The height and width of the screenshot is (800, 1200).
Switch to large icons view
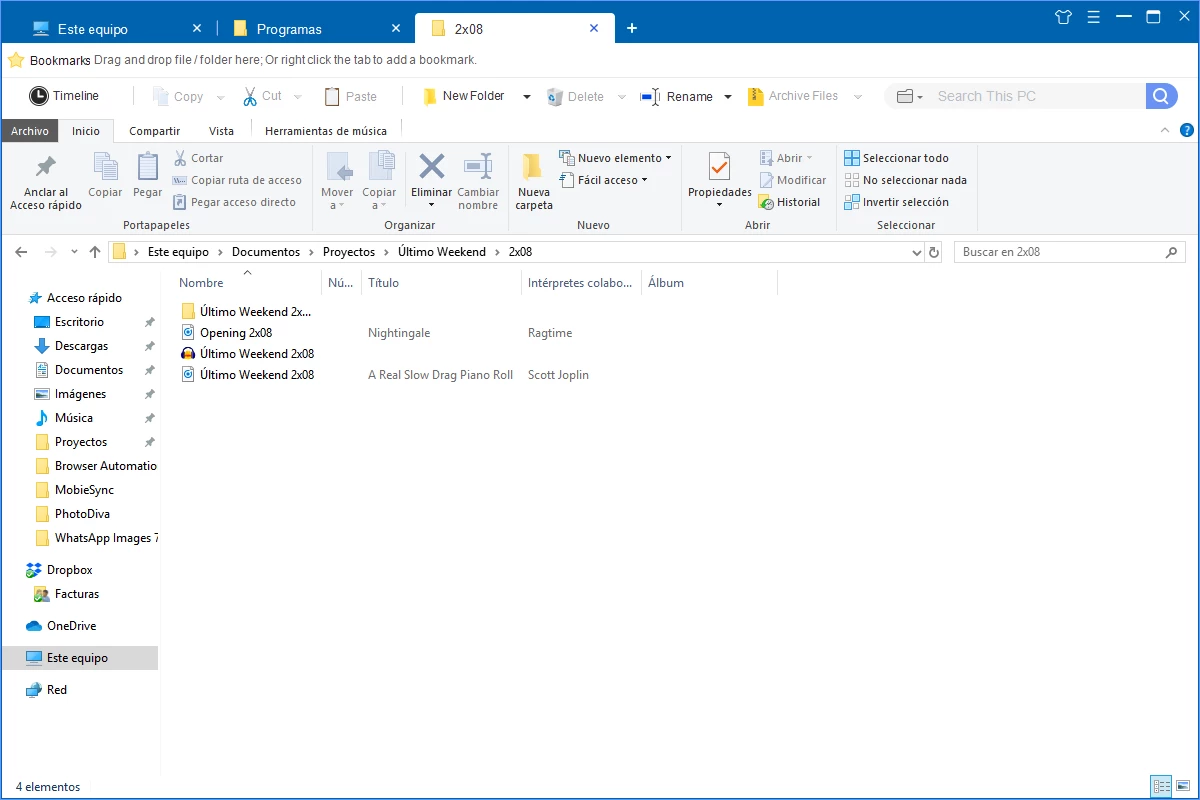coord(1182,786)
